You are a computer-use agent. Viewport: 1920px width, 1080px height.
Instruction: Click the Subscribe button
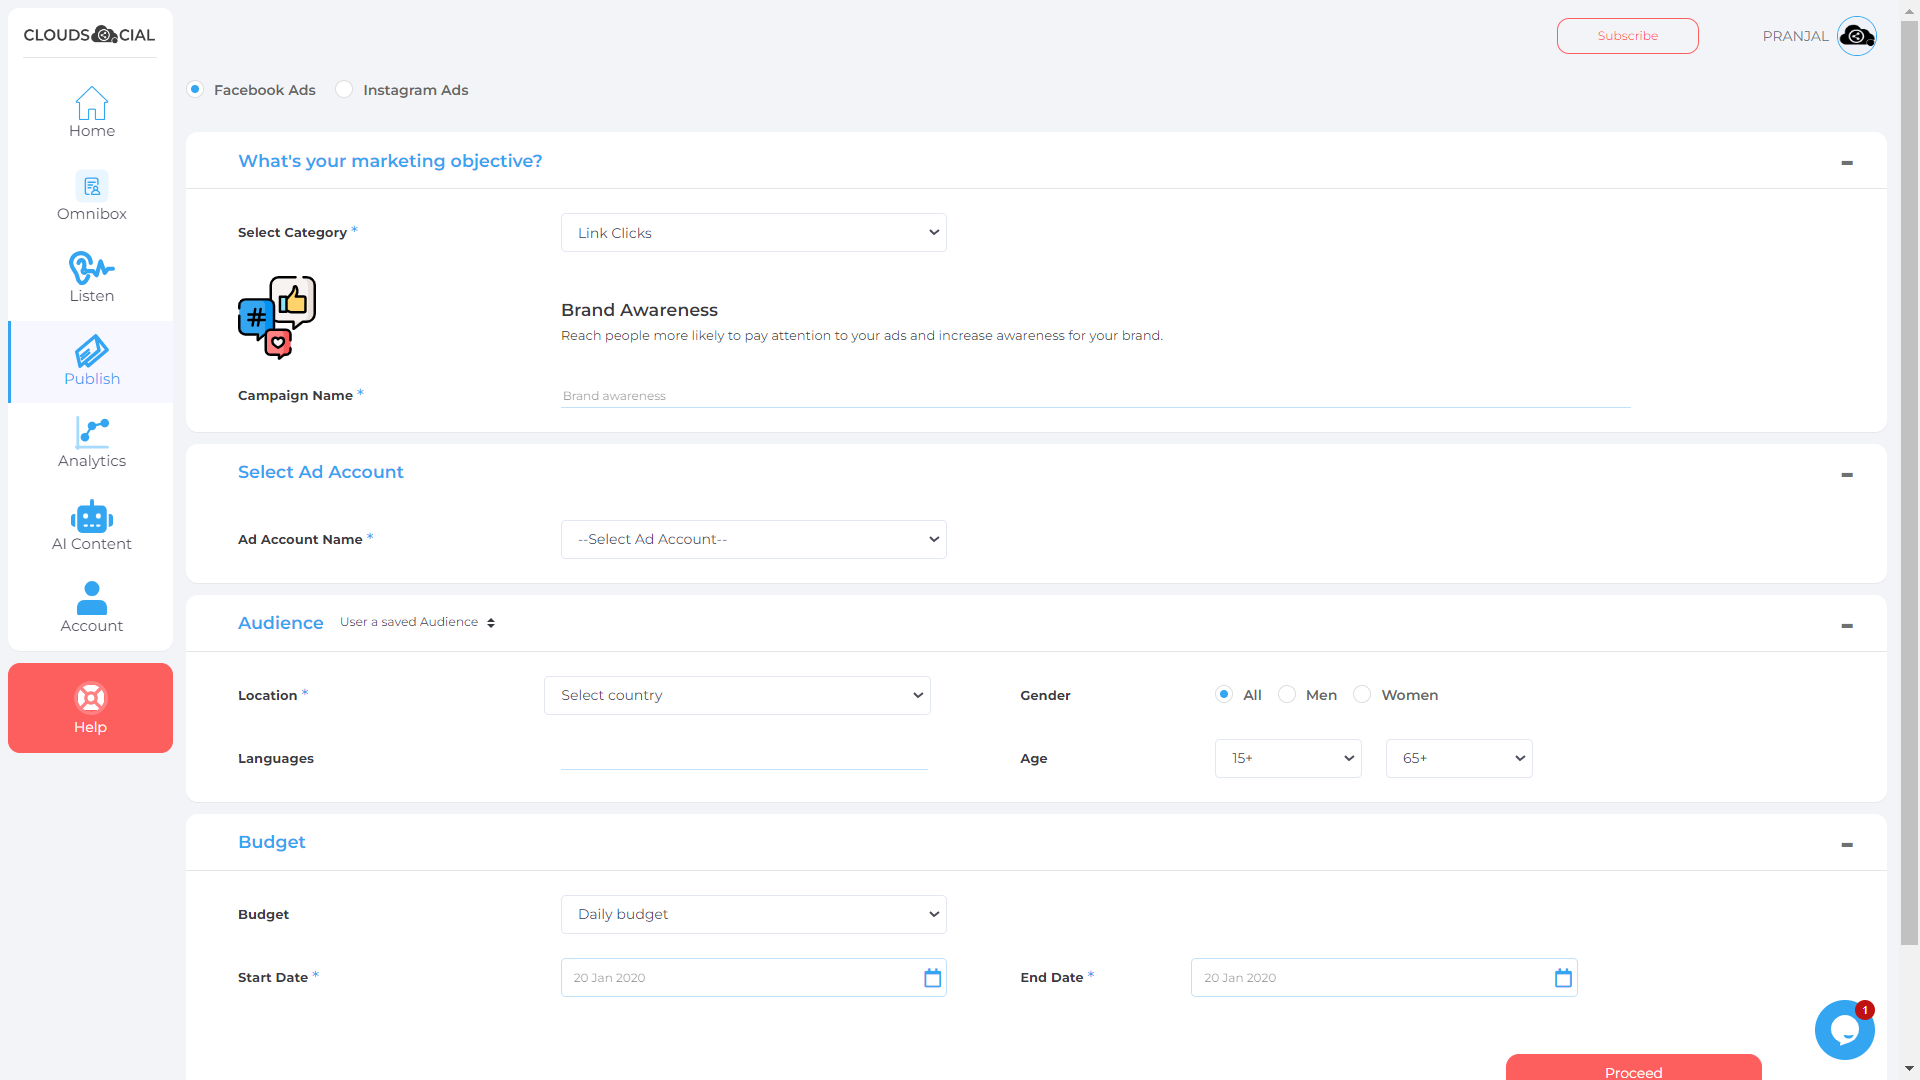[1627, 35]
